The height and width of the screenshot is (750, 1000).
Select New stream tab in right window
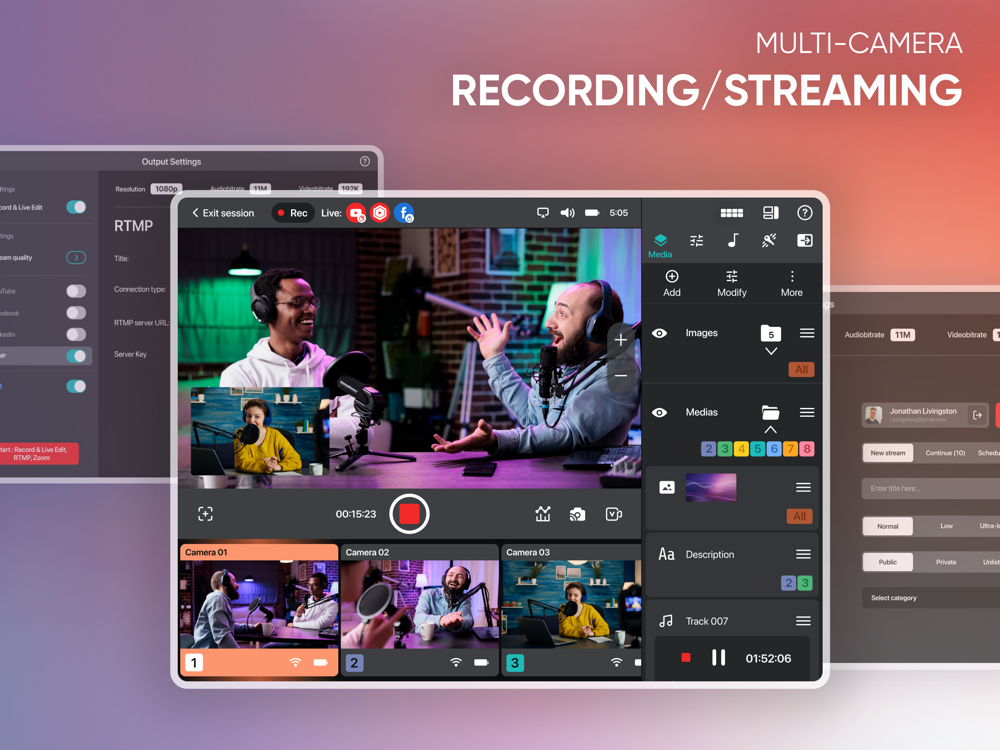click(x=888, y=453)
